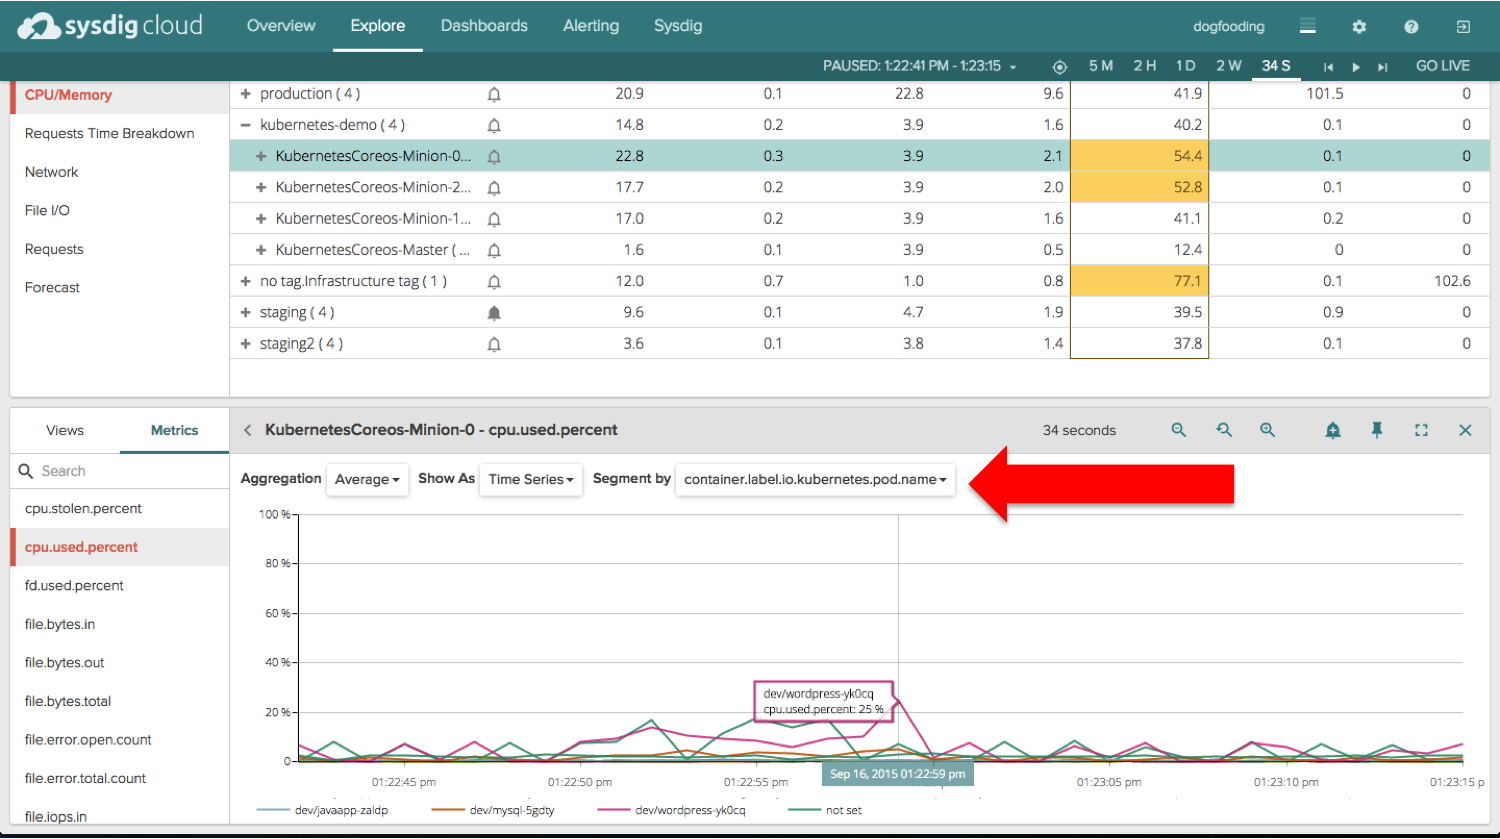The height and width of the screenshot is (839, 1500).
Task: Click the Sysdig Cloud logo
Action: click(x=110, y=26)
